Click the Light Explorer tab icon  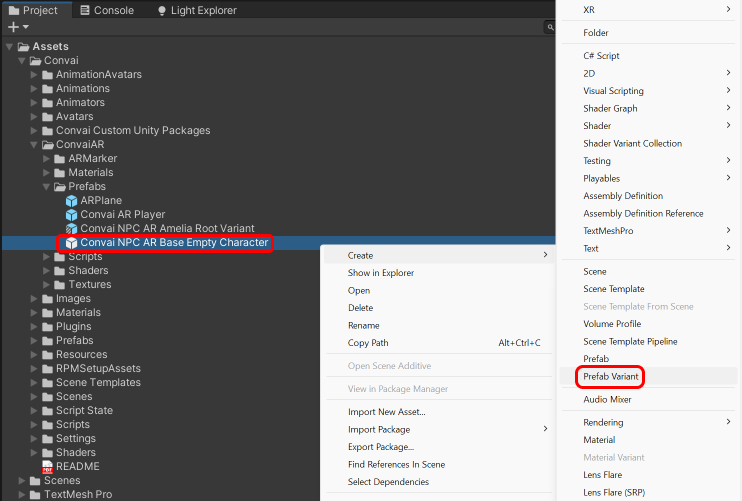[x=163, y=11]
